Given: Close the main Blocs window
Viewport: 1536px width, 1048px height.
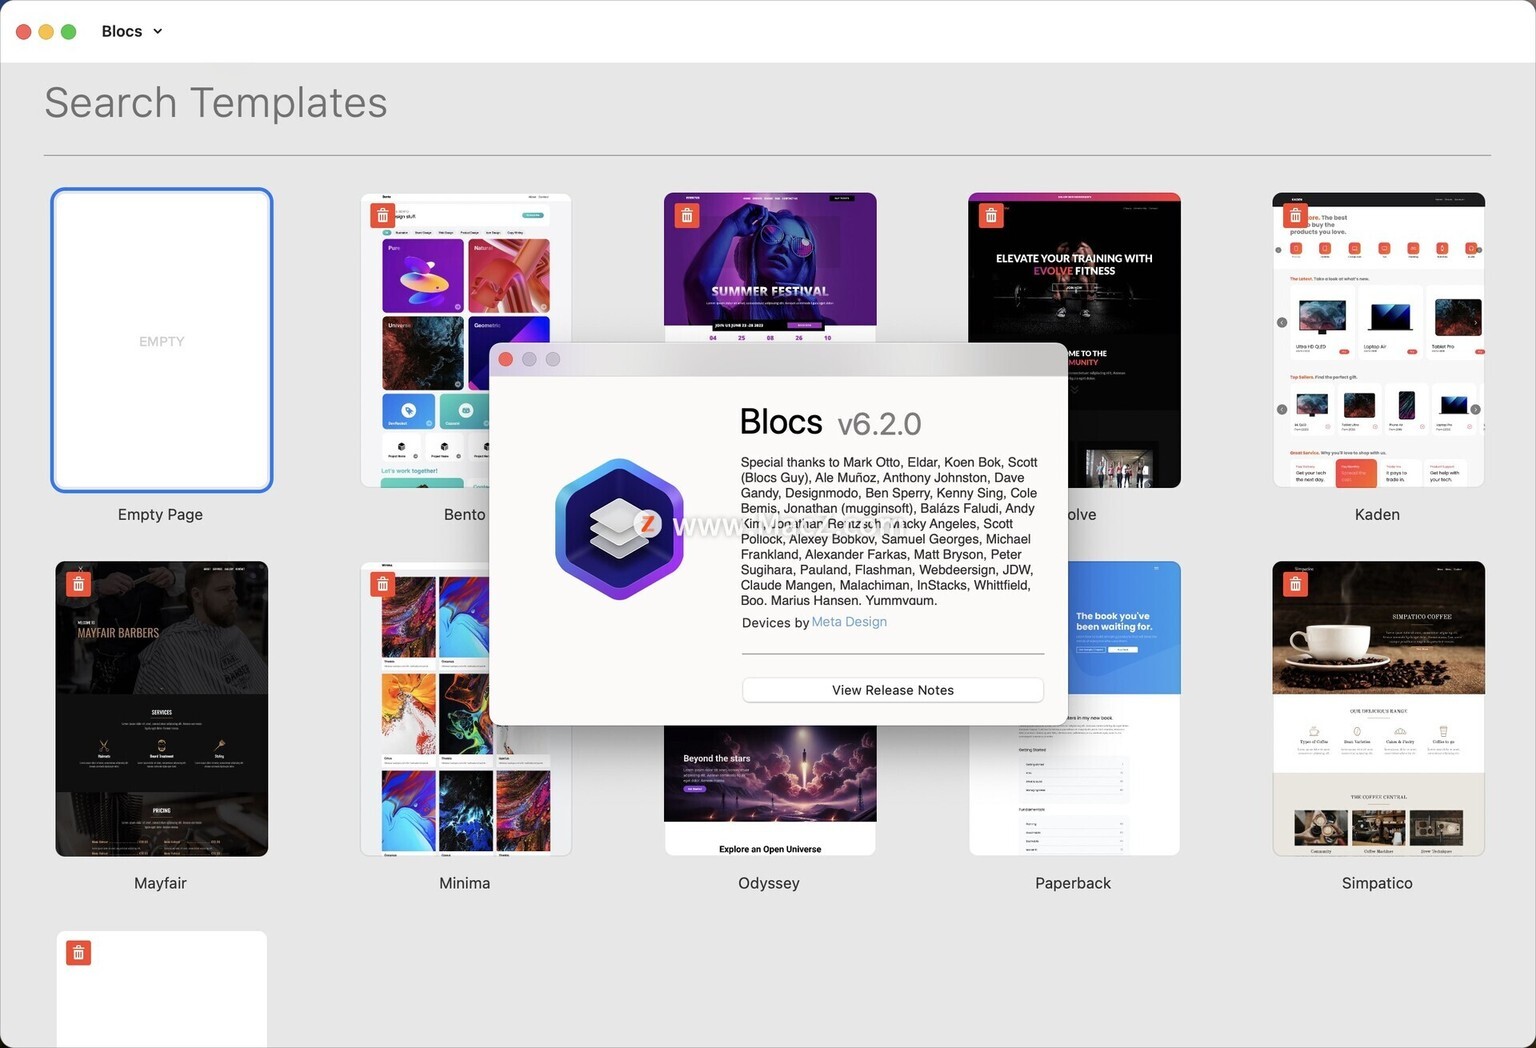Looking at the screenshot, I should 23,31.
